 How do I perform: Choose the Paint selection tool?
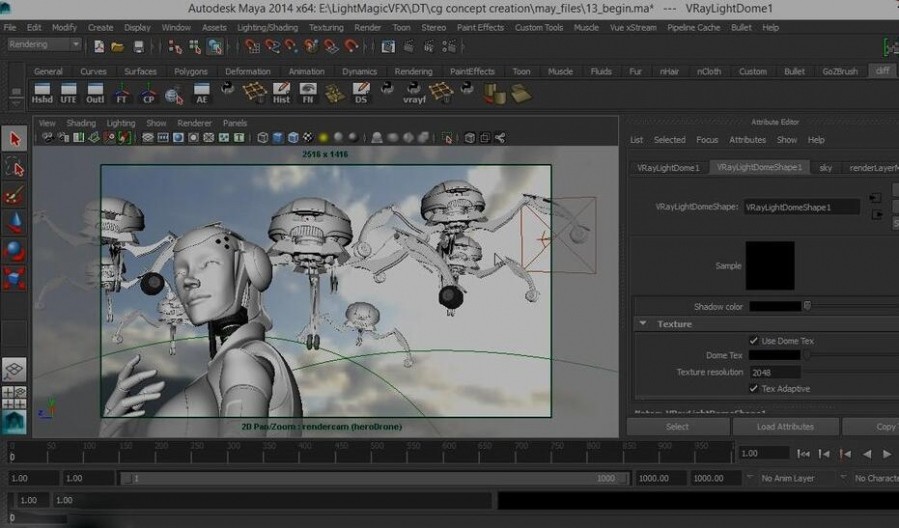14,195
